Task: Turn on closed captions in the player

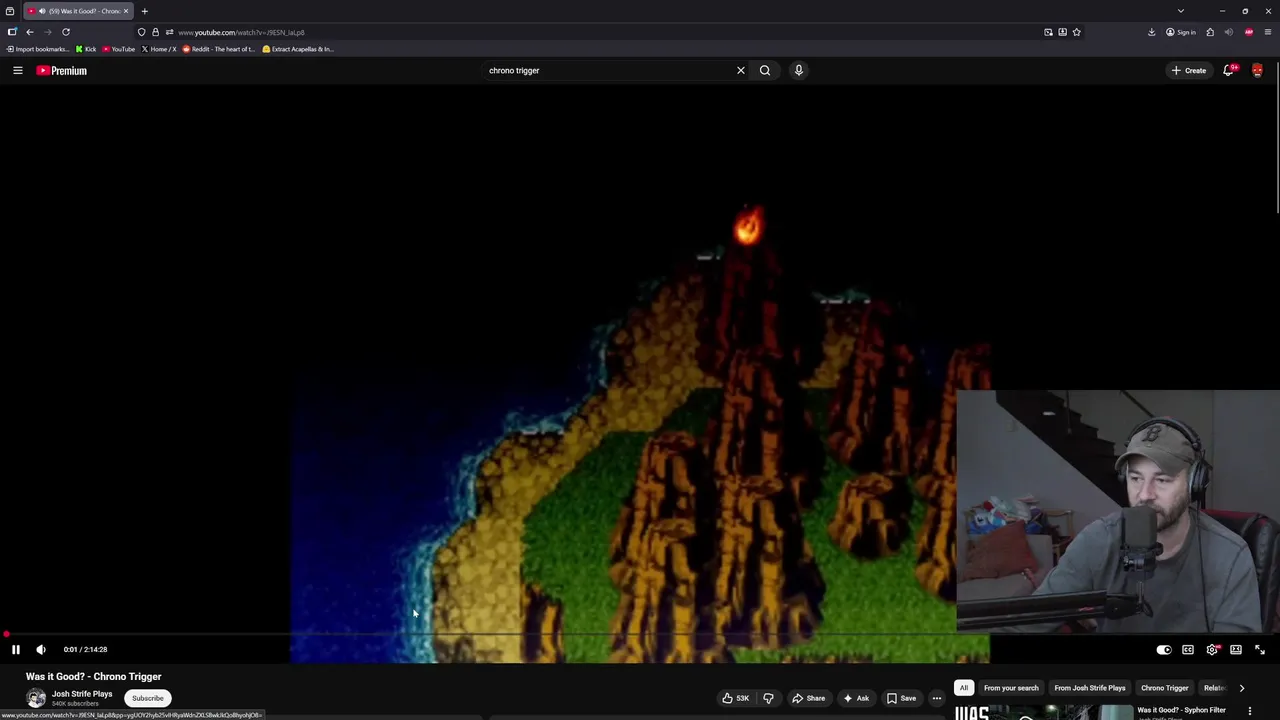Action: click(x=1188, y=650)
